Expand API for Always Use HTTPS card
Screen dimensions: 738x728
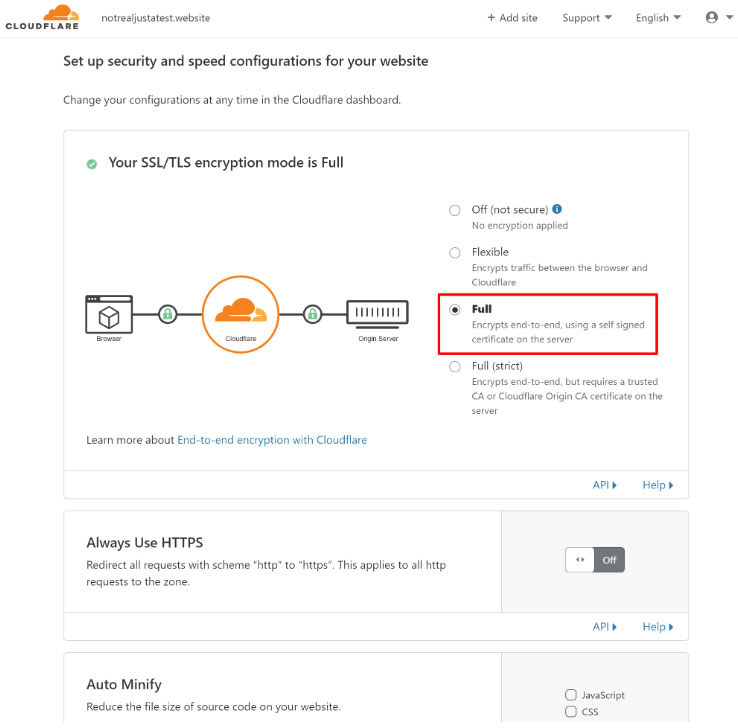point(604,626)
